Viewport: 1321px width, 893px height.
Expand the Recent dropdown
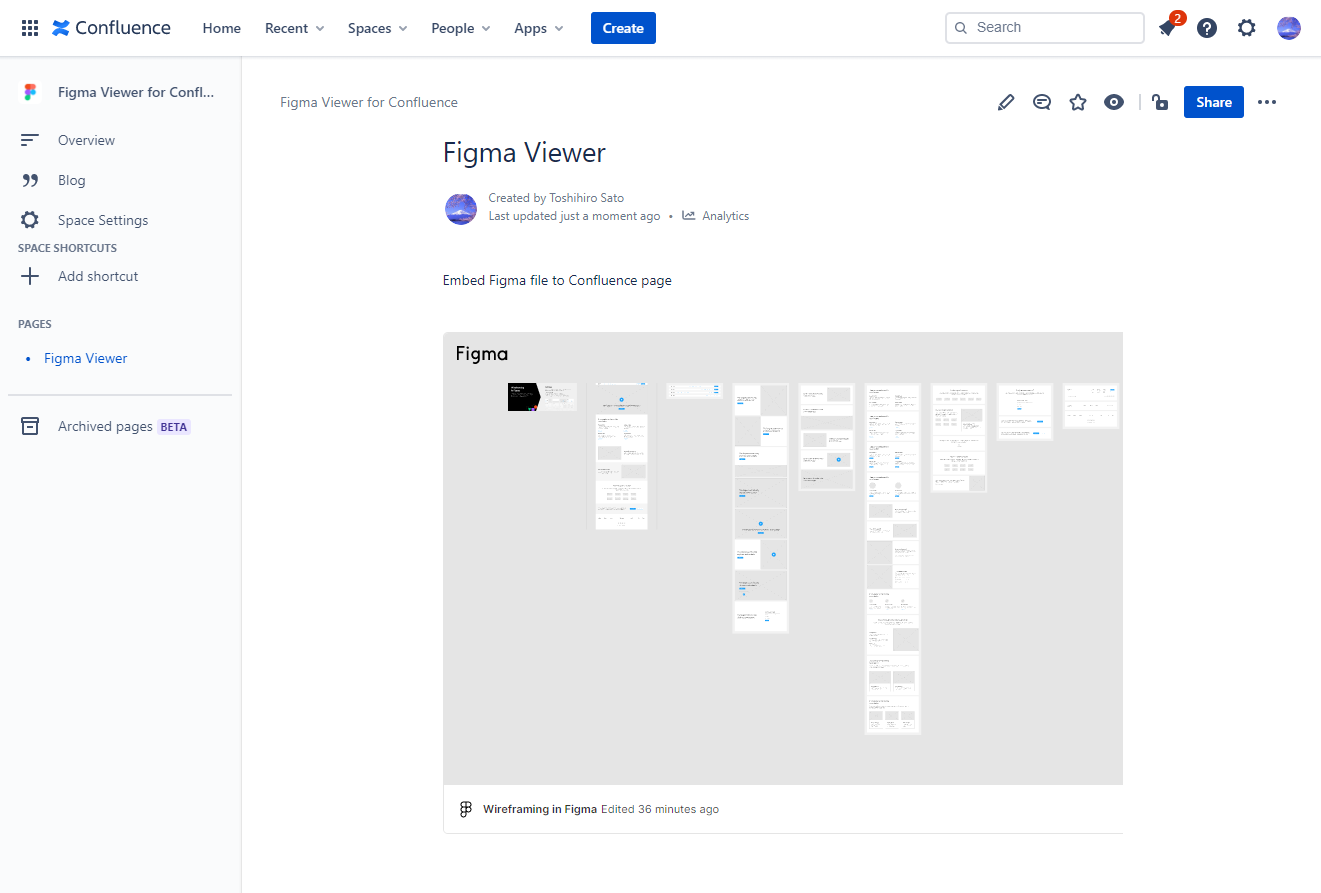[x=295, y=28]
